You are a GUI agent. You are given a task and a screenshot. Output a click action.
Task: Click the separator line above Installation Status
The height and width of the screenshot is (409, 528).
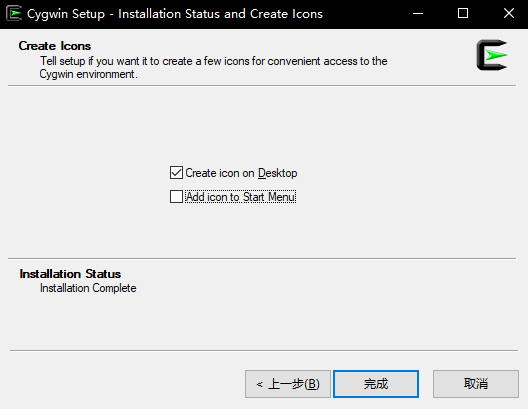[262, 259]
